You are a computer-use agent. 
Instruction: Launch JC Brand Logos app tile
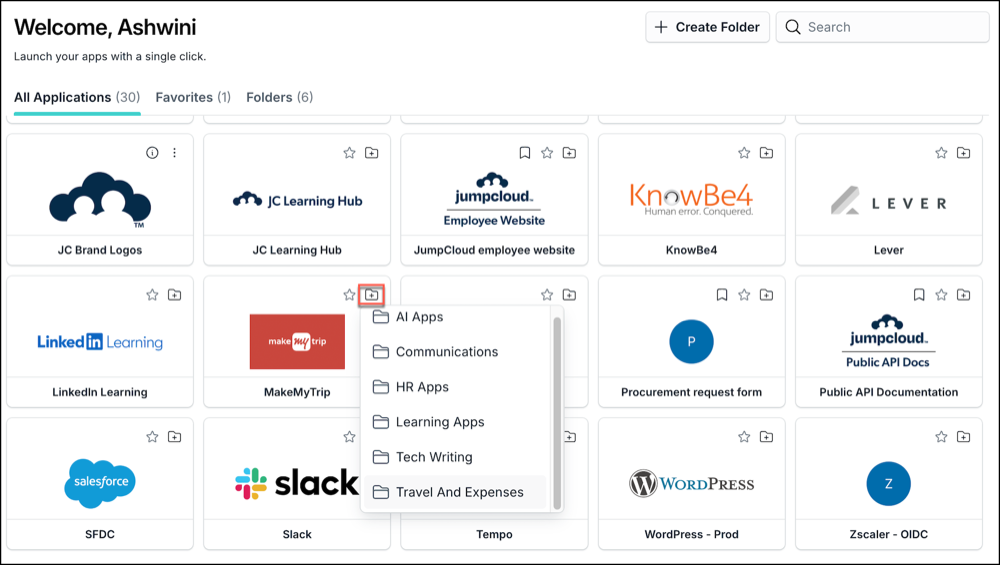(100, 200)
